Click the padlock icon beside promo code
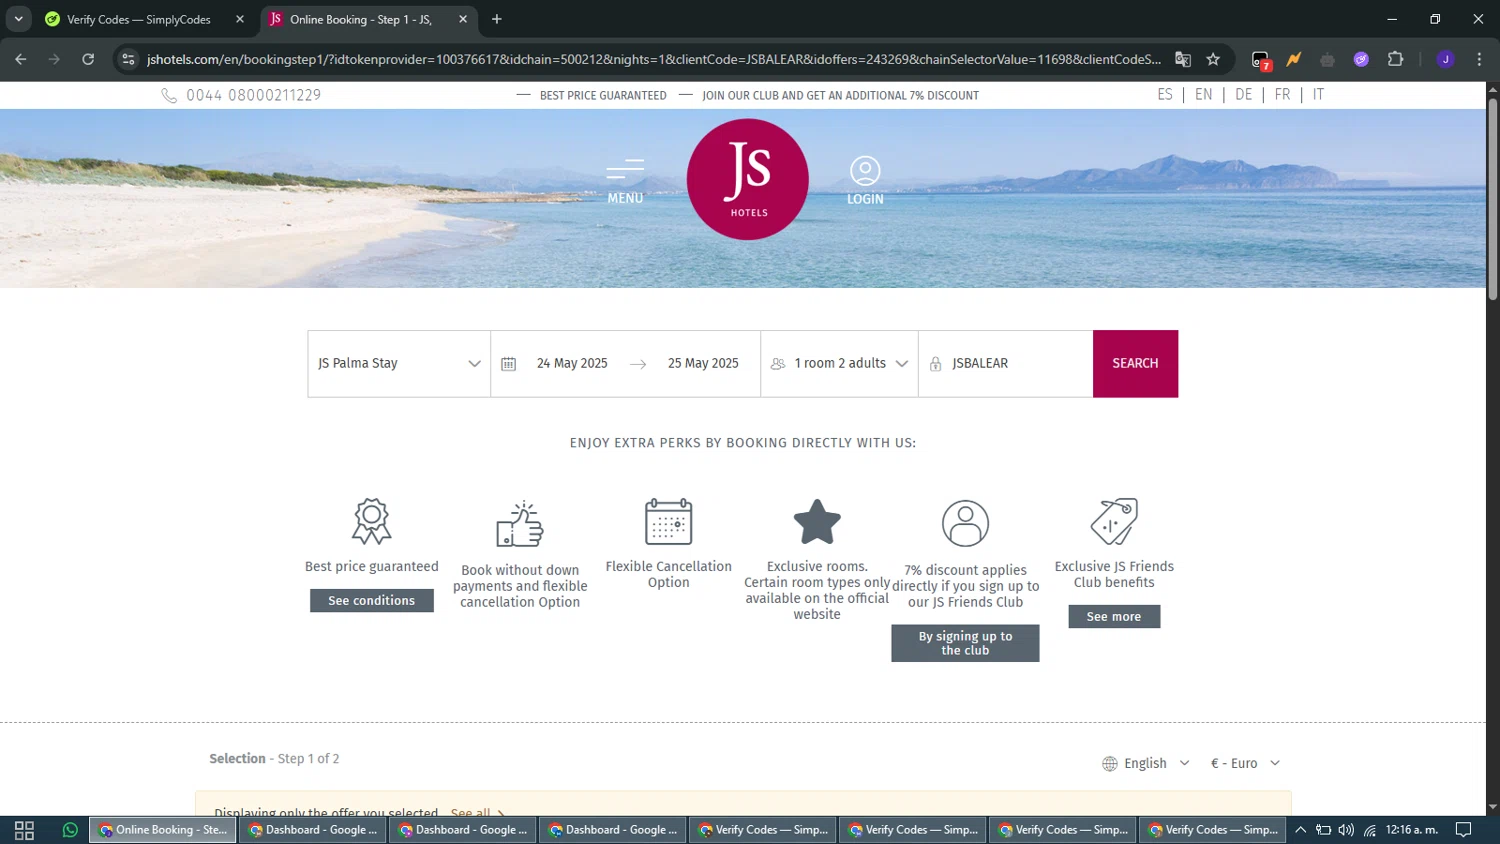 936,364
